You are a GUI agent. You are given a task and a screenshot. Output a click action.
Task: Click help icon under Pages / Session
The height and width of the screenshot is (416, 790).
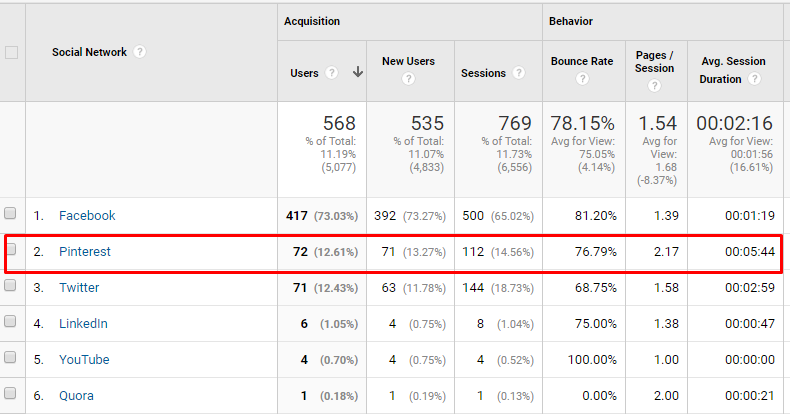(x=654, y=86)
